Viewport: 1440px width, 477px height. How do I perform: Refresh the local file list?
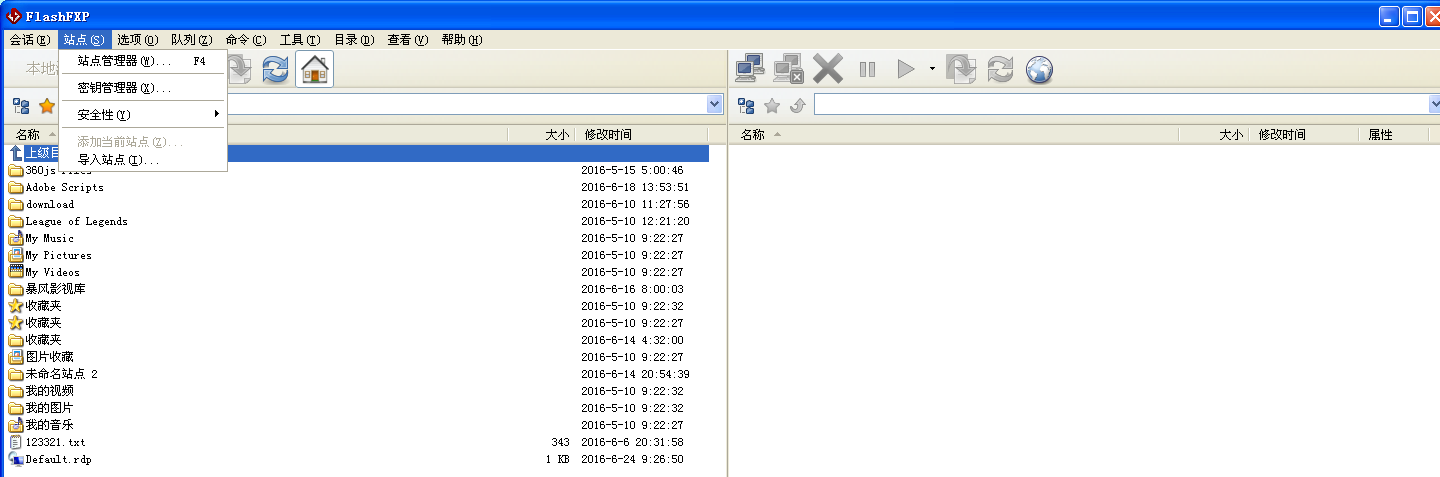tap(275, 69)
